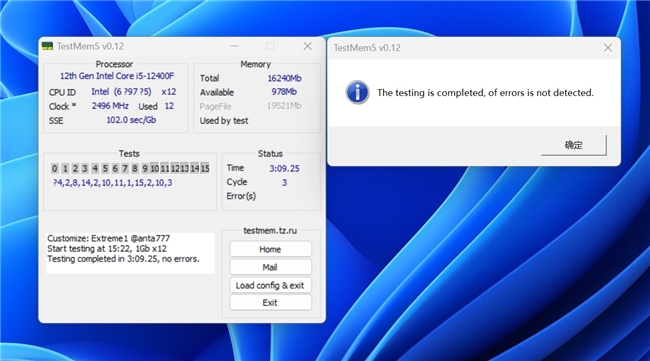Close the completion message dialog
This screenshot has width=650, height=361.
point(608,48)
